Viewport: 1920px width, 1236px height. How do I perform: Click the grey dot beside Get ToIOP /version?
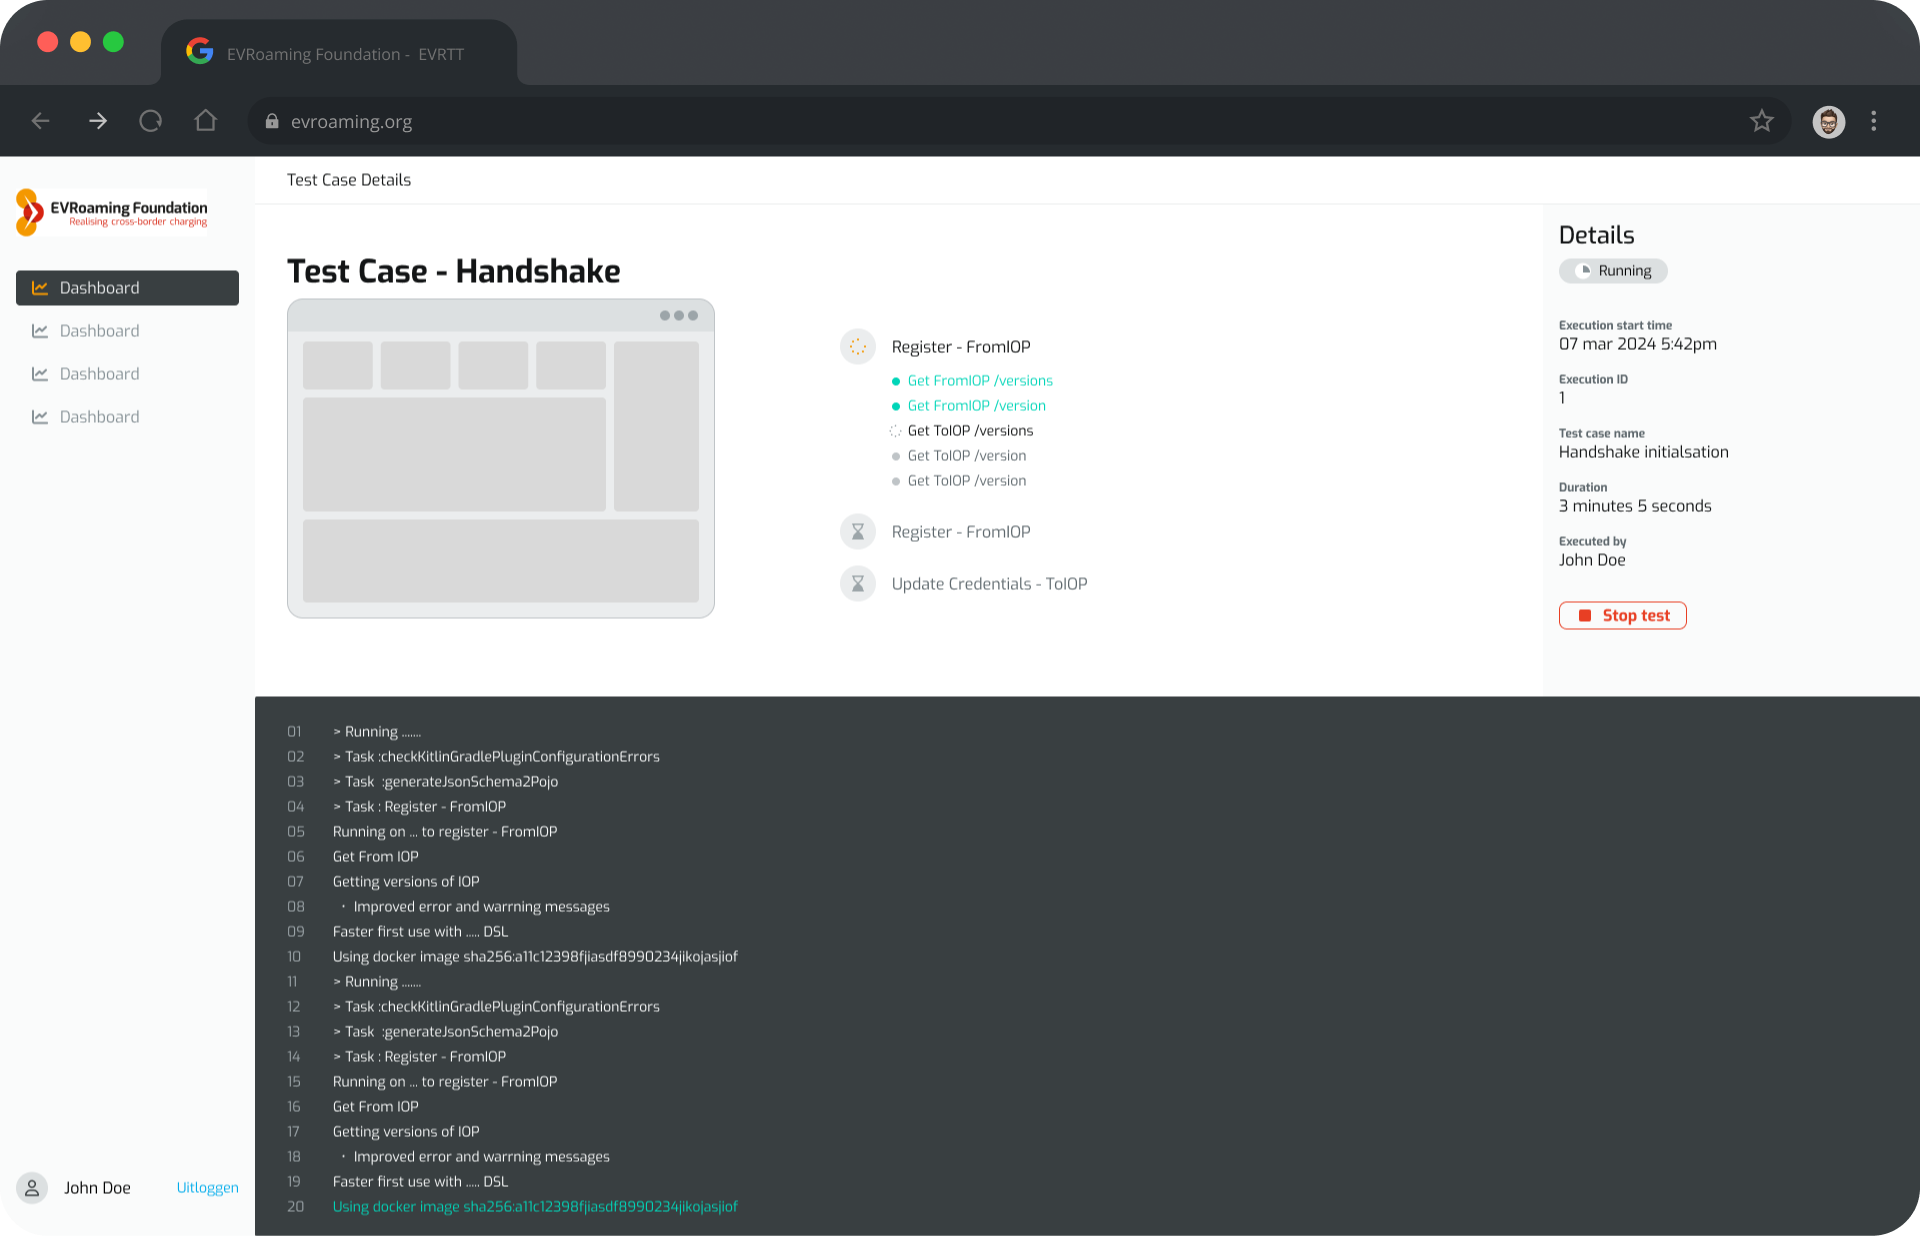[x=895, y=456]
